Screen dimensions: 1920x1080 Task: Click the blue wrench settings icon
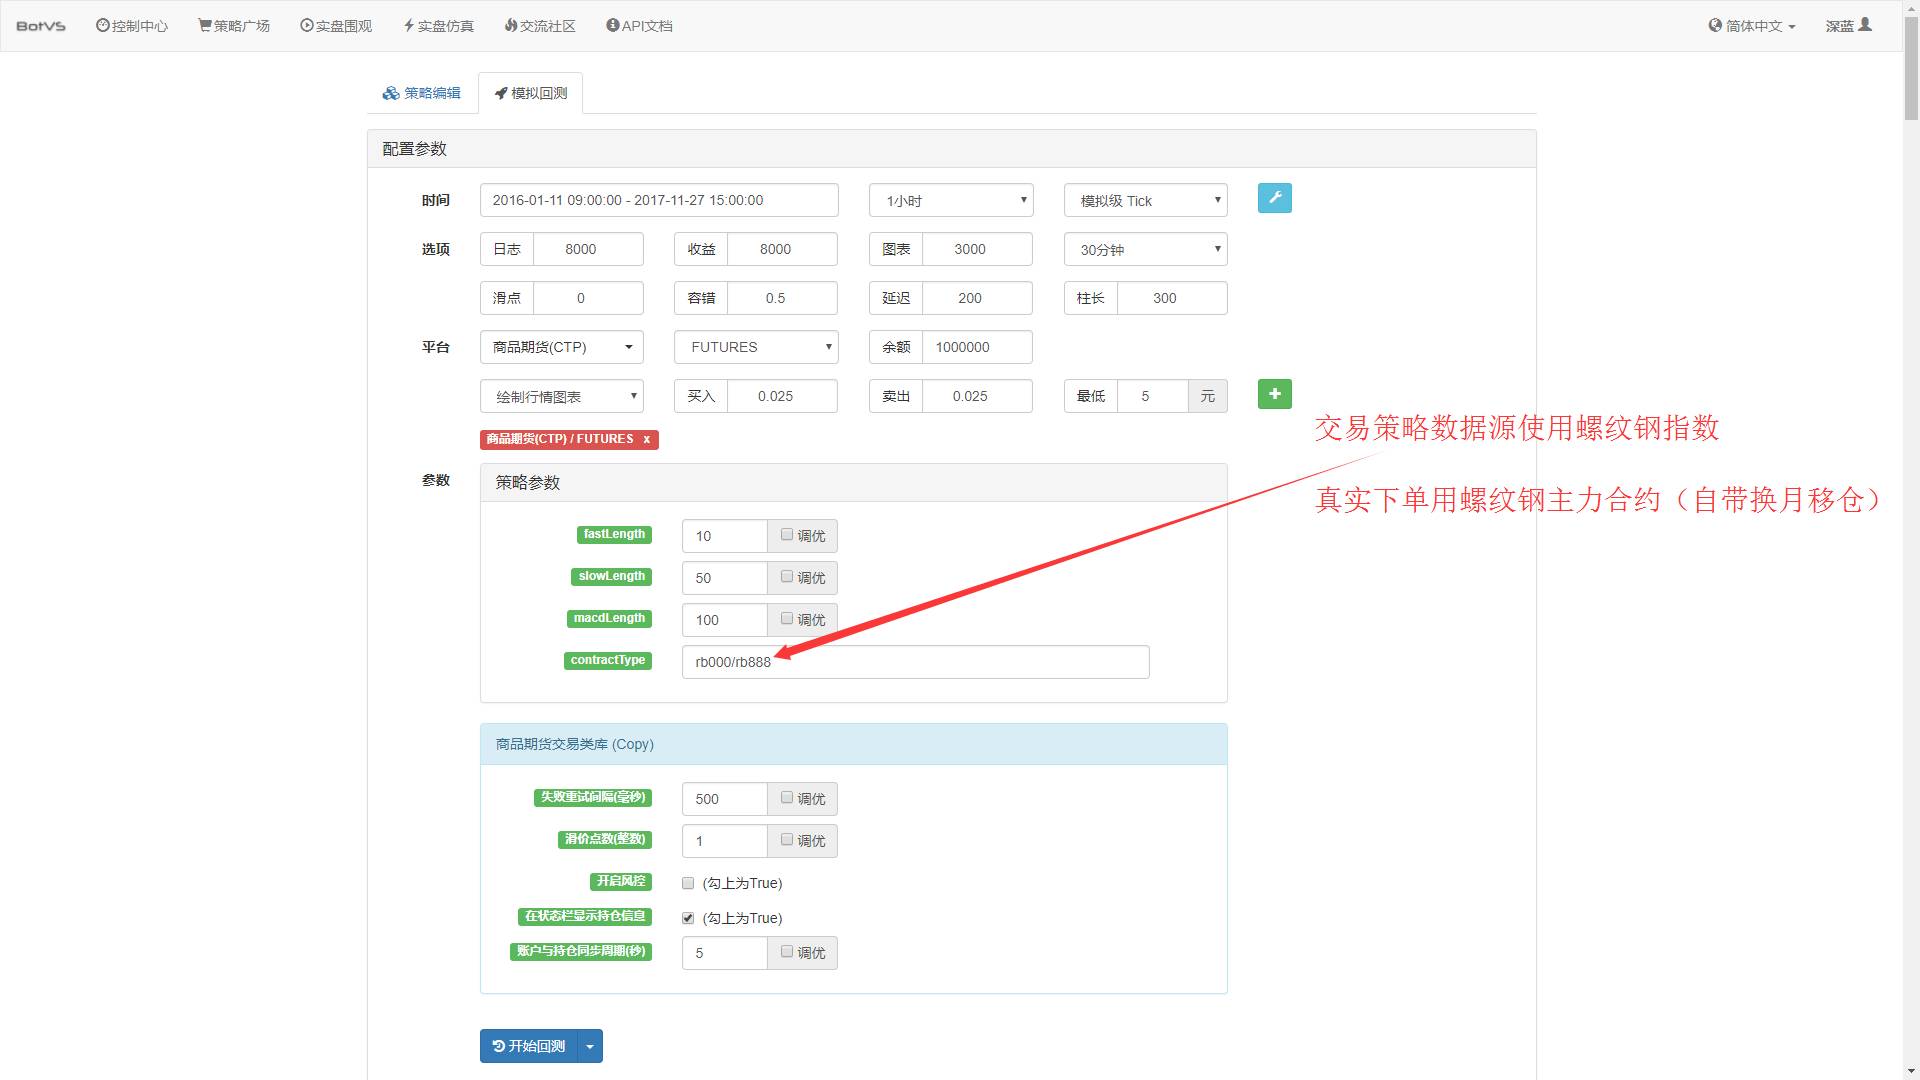[x=1274, y=198]
